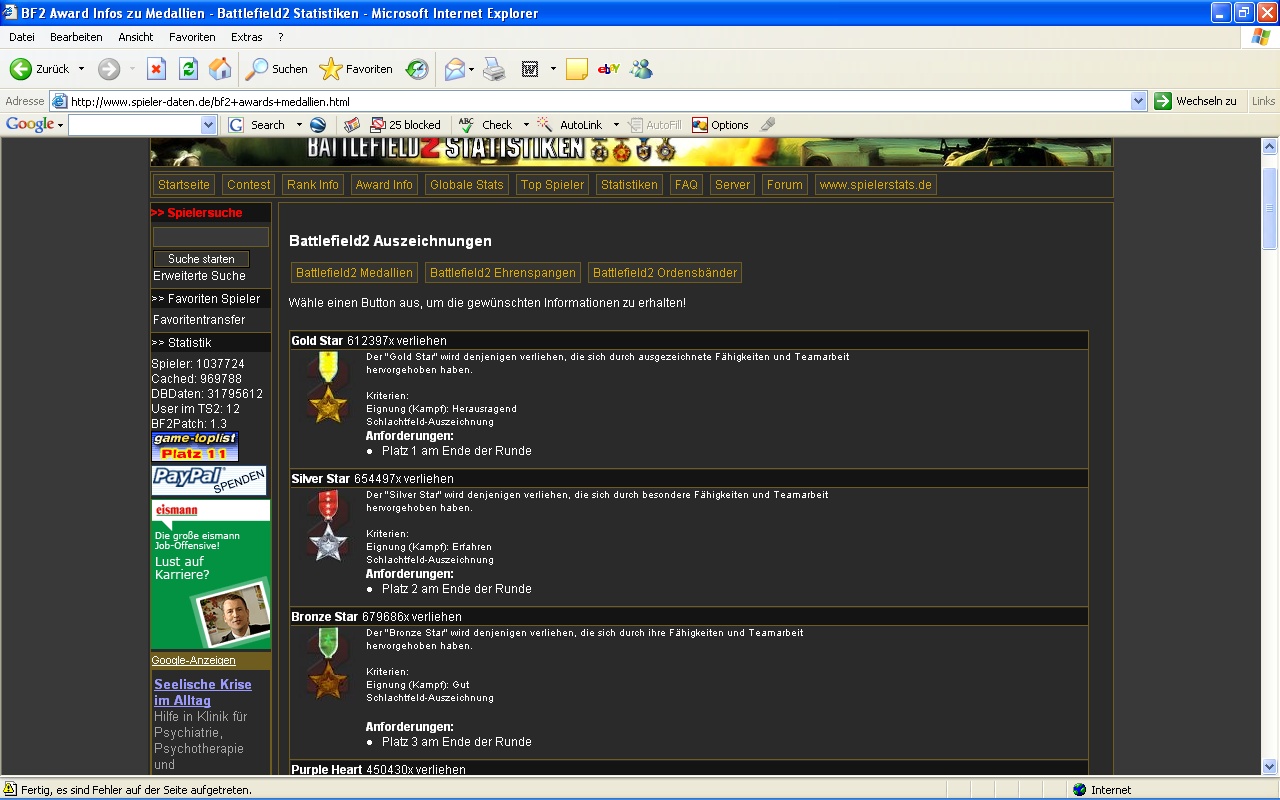Image resolution: width=1280 pixels, height=800 pixels.
Task: Open the Seelische Krise im Alltag ad link
Action: tap(203, 692)
